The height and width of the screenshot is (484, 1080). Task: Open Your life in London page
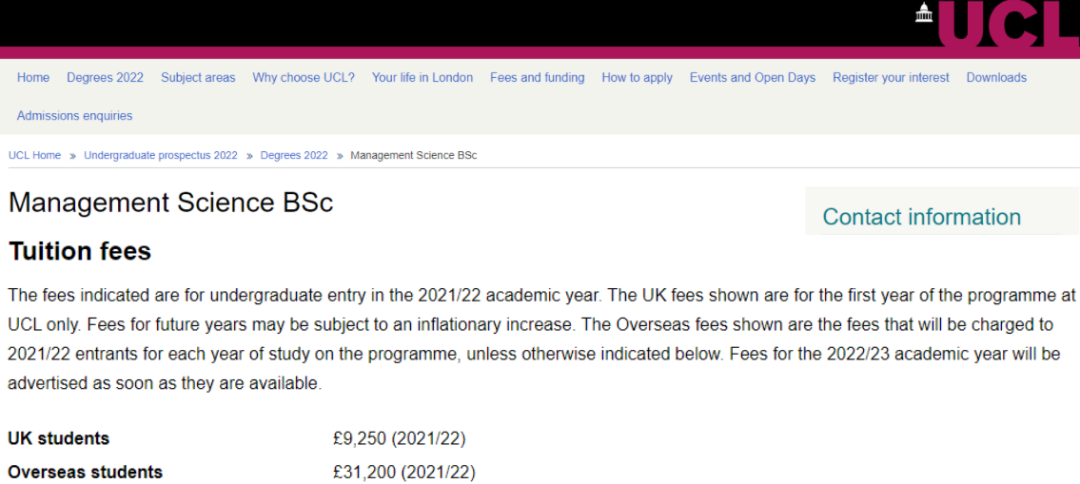[x=422, y=78]
